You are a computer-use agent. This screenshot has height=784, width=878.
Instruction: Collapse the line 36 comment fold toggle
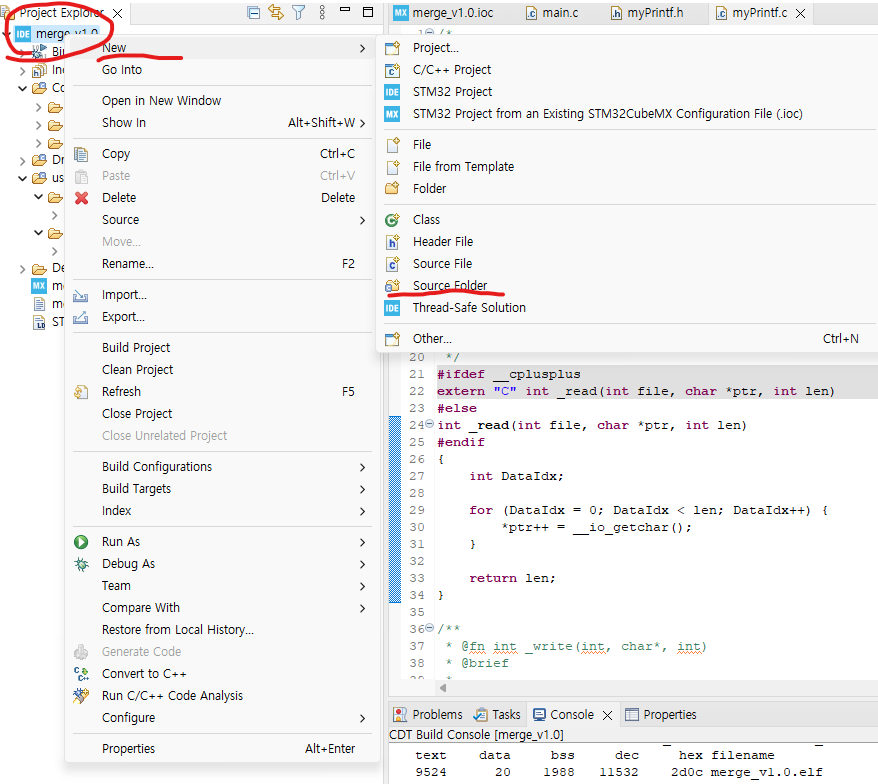[429, 628]
